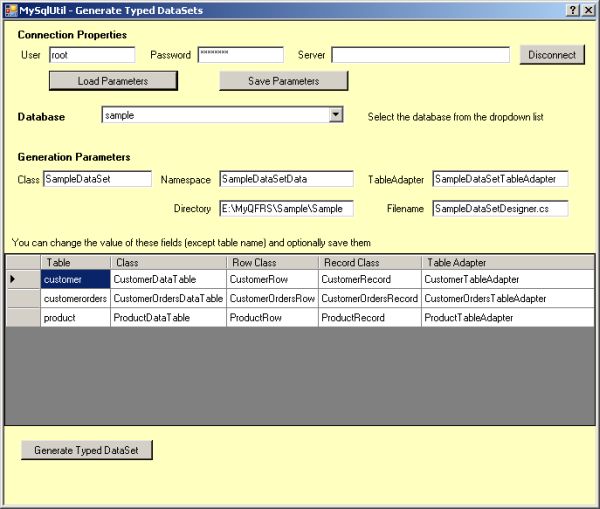This screenshot has height=509, width=600.
Task: Click the CustomerOrdersTableAdapter cell
Action: pos(508,299)
